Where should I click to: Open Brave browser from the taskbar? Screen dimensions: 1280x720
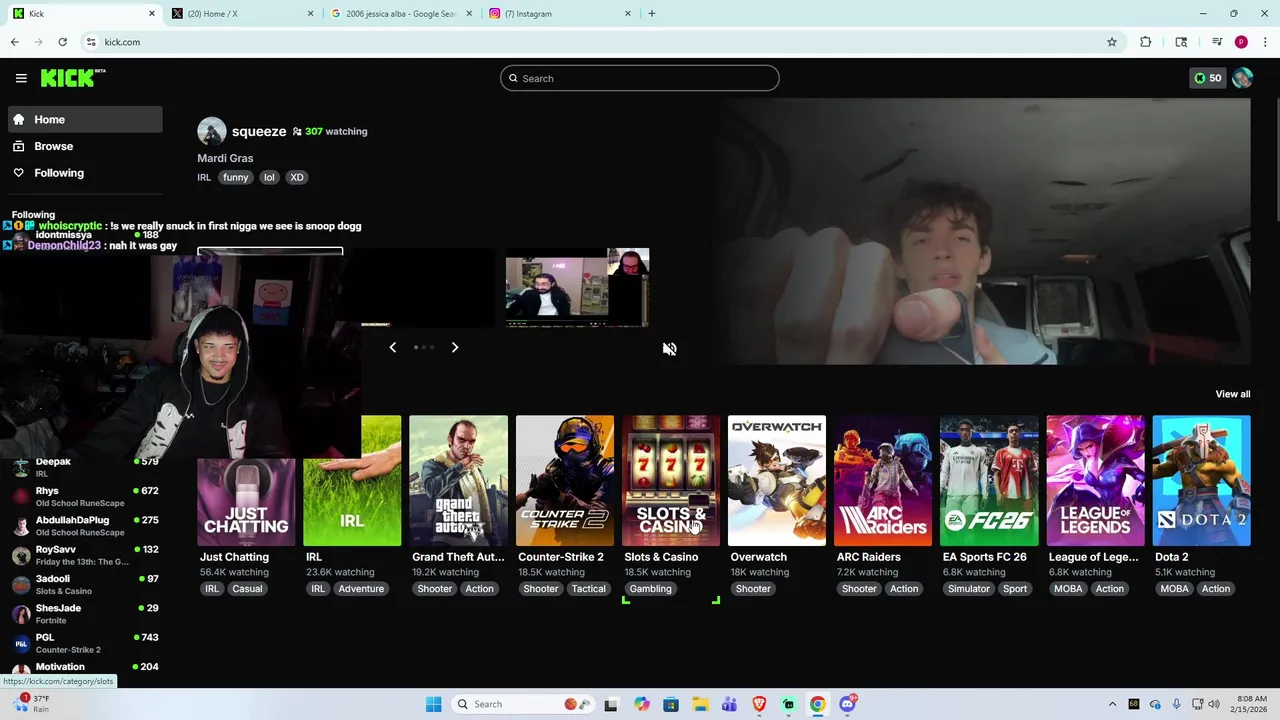tap(759, 704)
